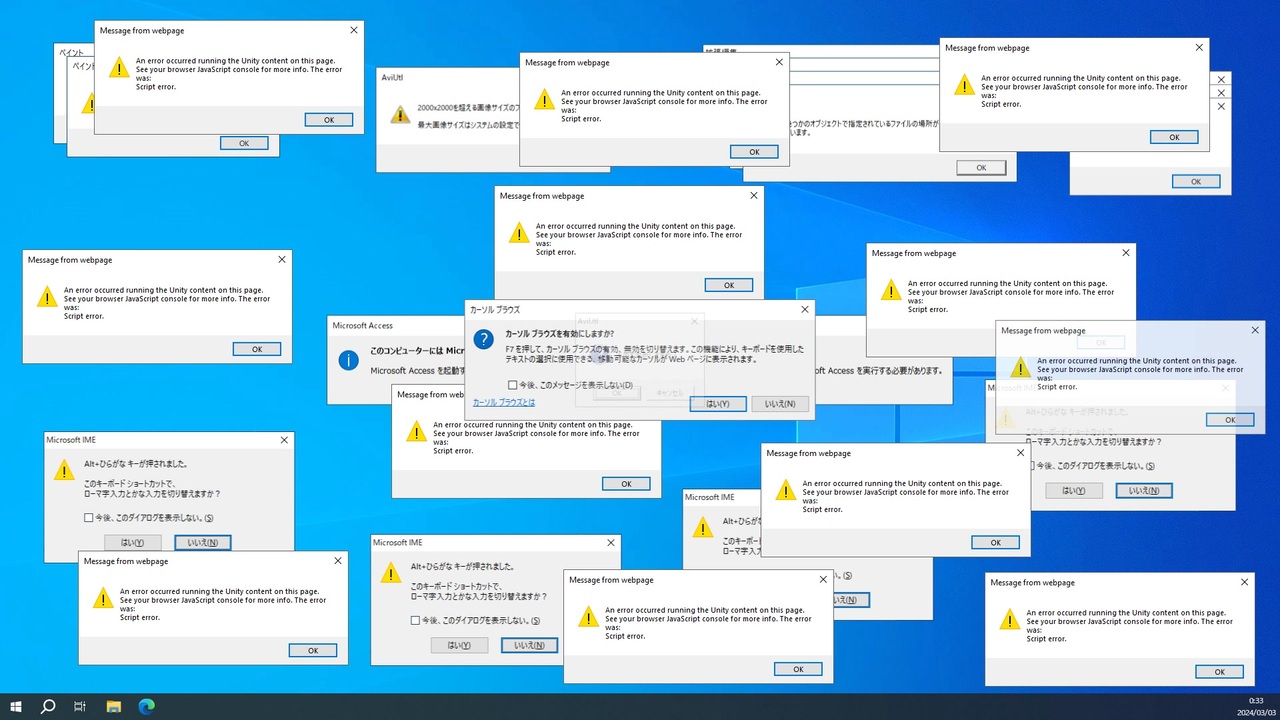This screenshot has width=1280, height=720.
Task: Open Task View from the taskbar
Action: (x=80, y=706)
